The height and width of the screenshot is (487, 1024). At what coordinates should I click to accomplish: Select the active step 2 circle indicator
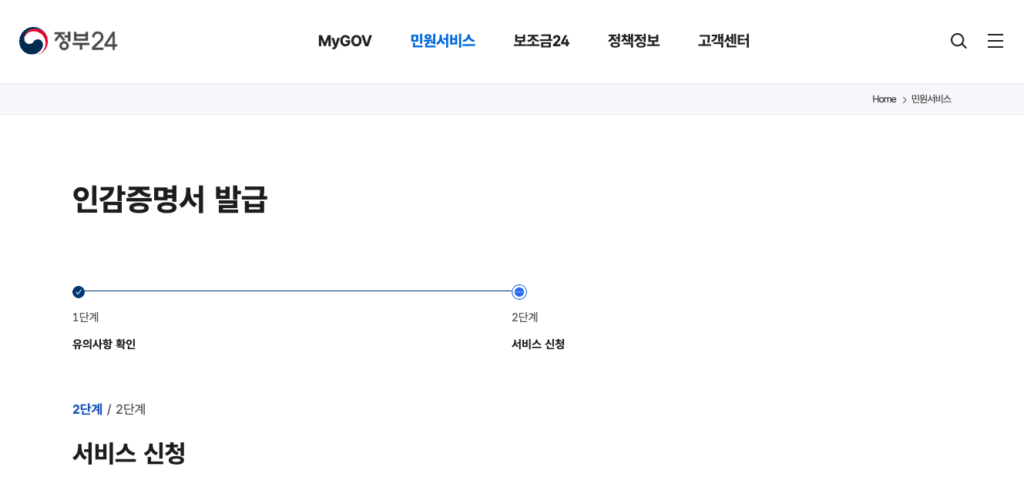(519, 292)
